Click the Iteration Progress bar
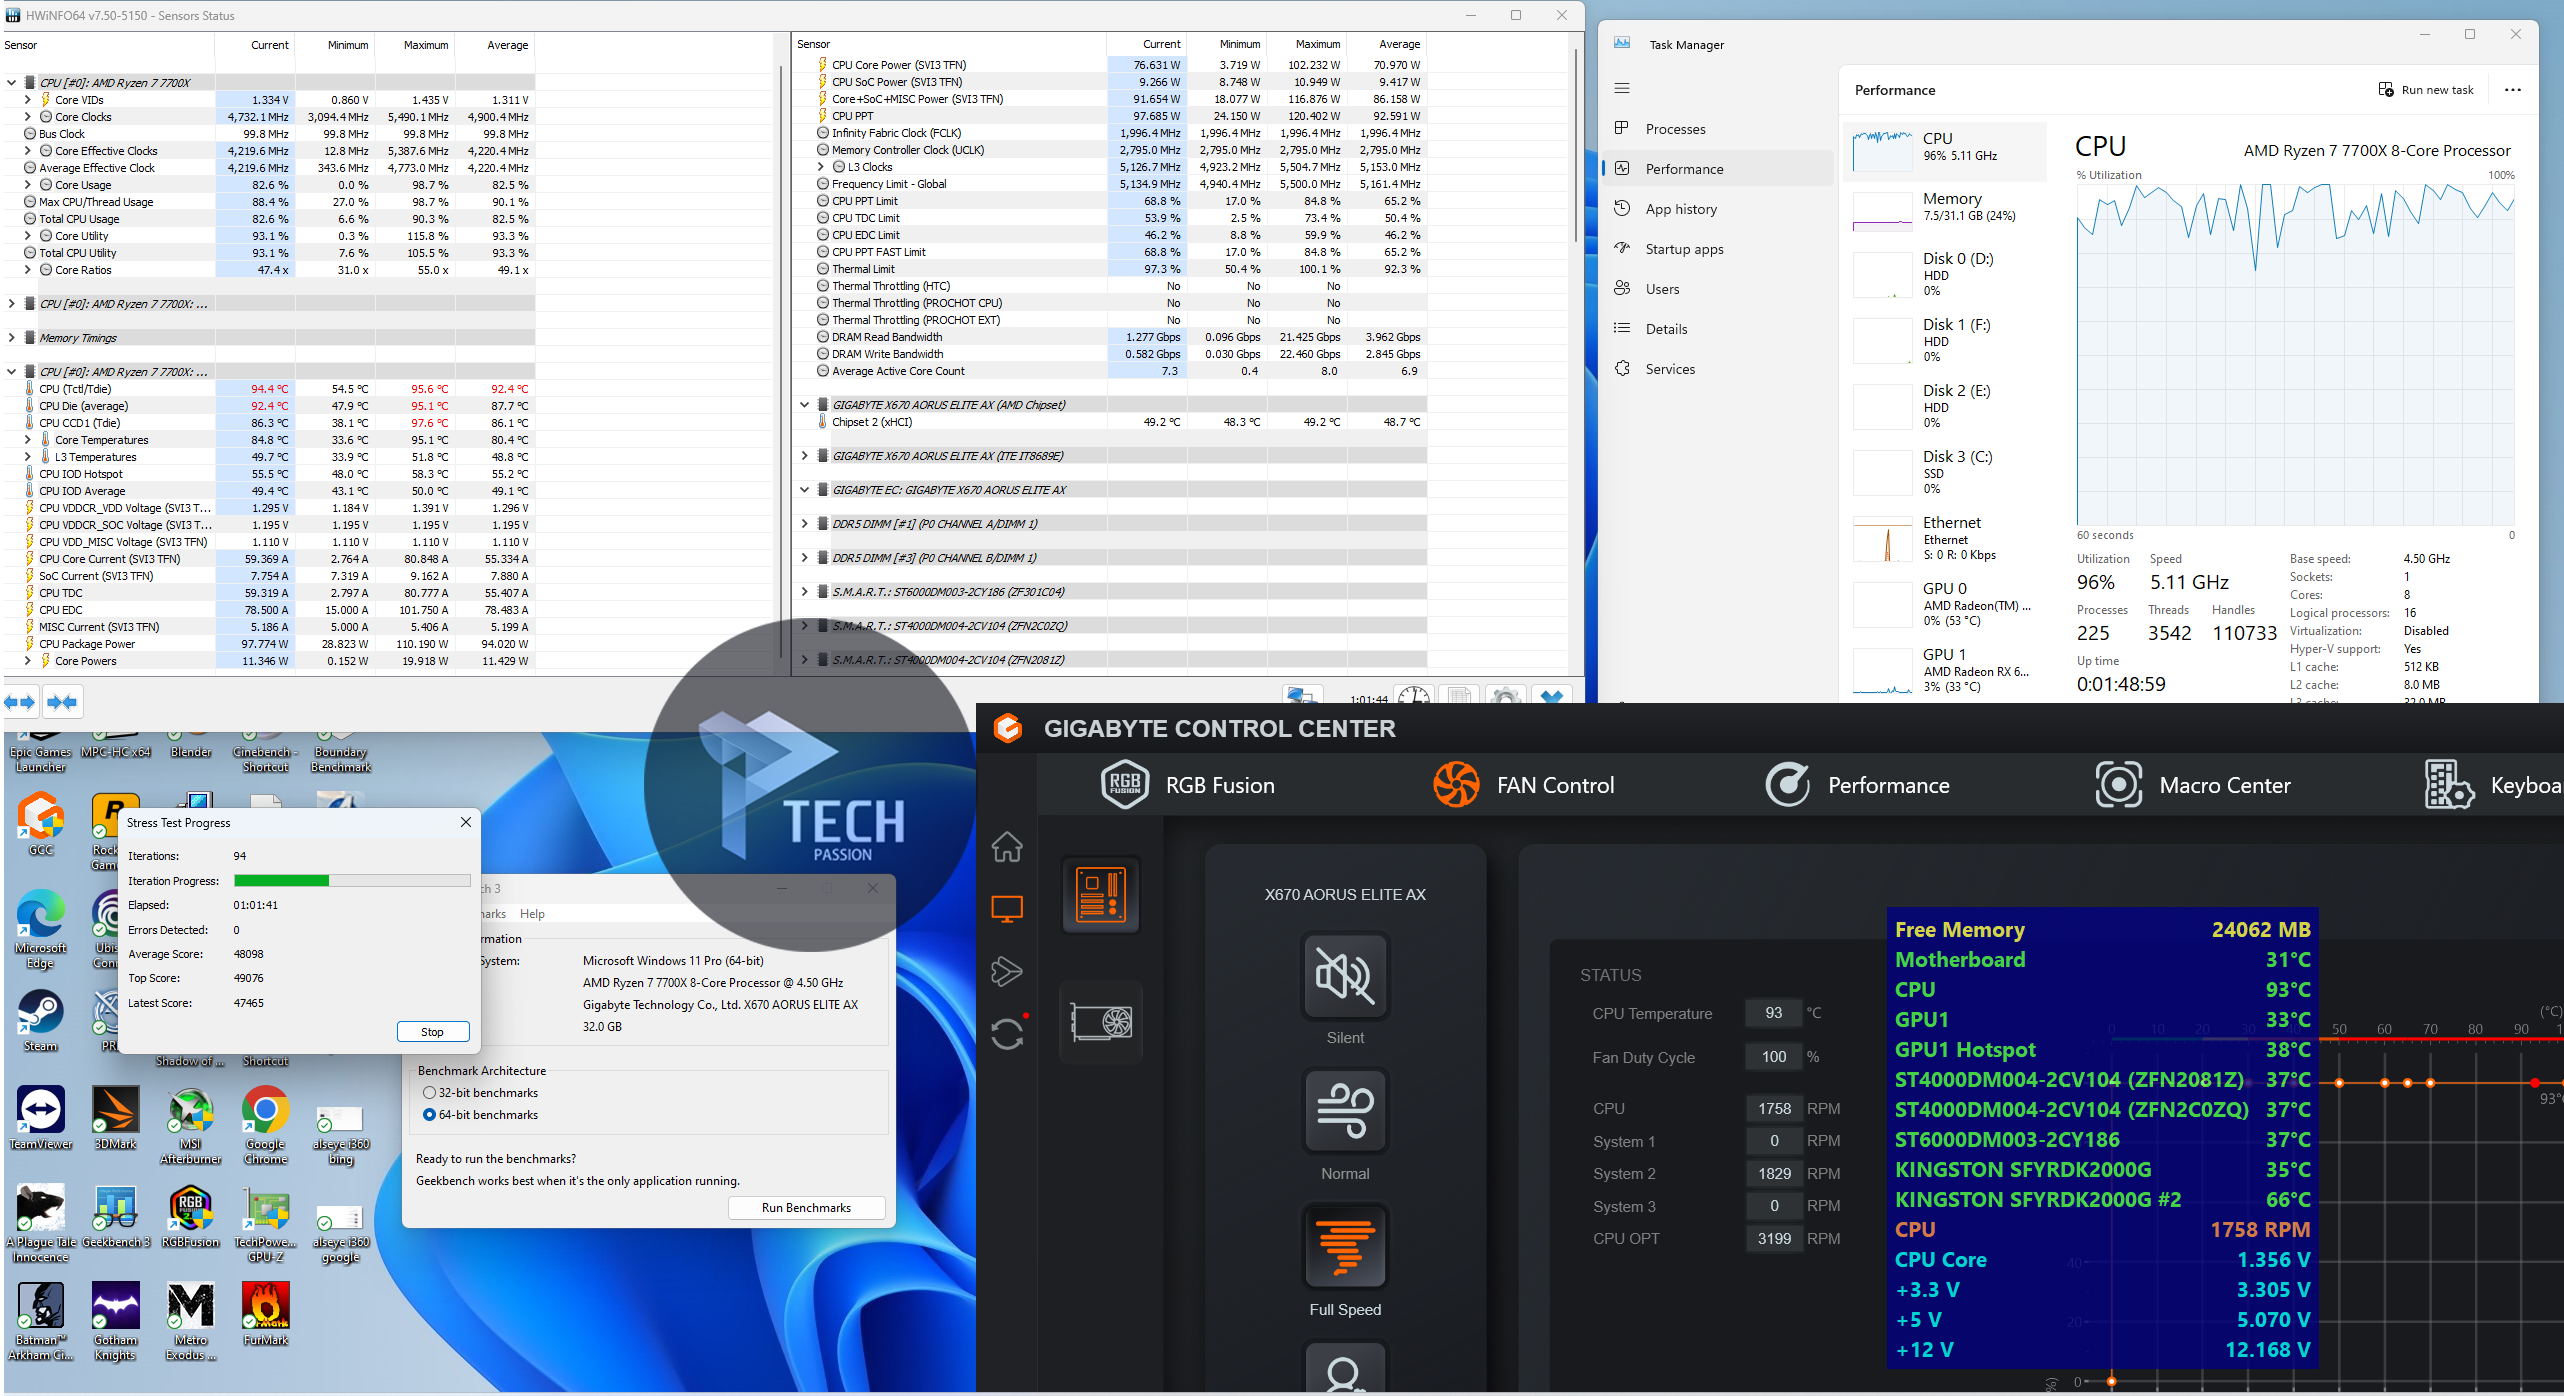This screenshot has width=2564, height=1396. pyautogui.click(x=352, y=881)
